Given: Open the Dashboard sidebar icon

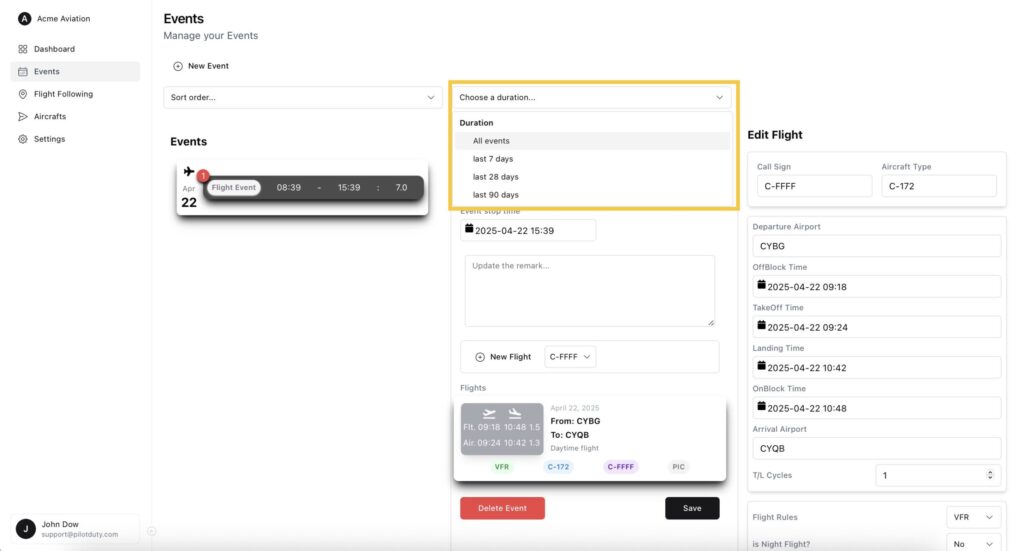Looking at the screenshot, I should 23,49.
